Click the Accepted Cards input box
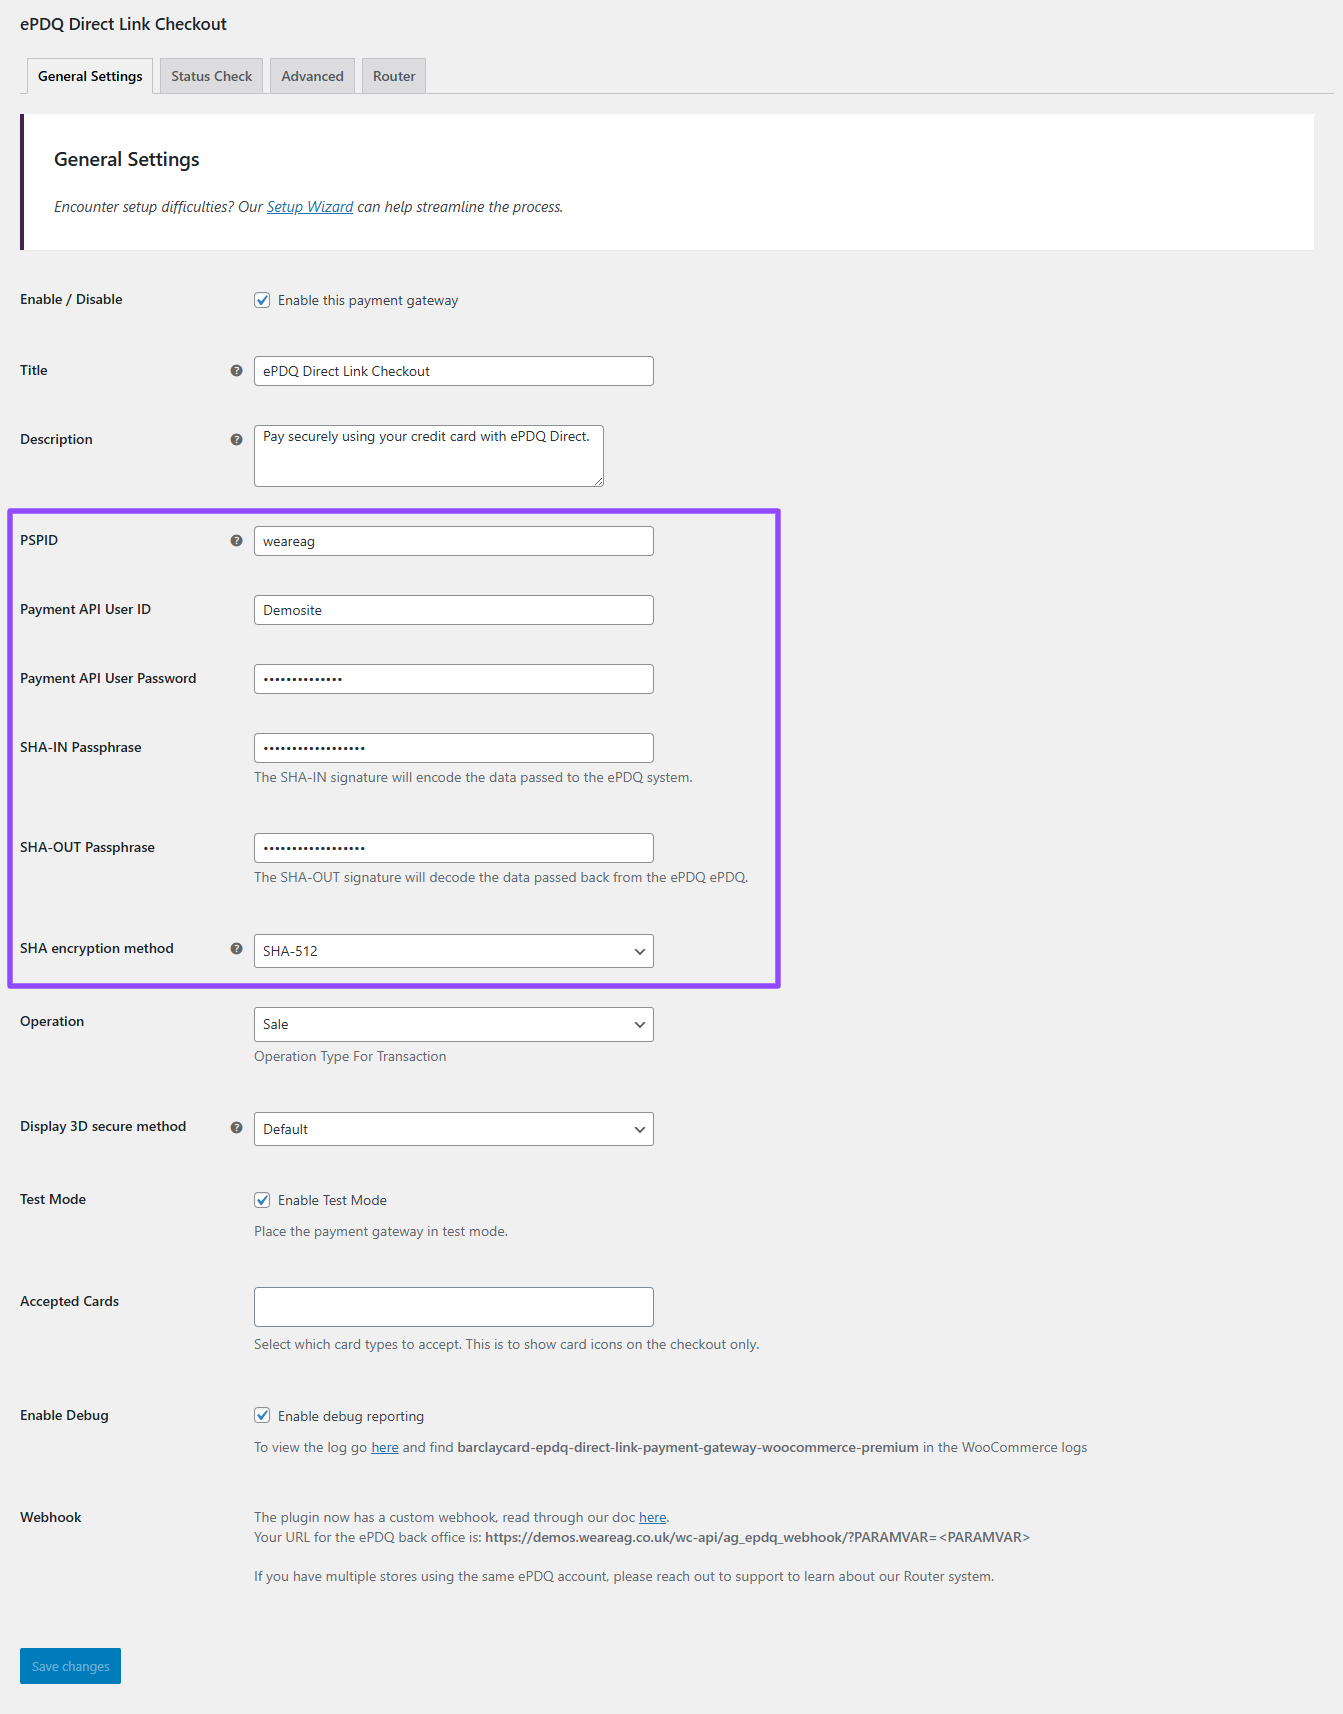This screenshot has height=1714, width=1343. pos(454,1307)
